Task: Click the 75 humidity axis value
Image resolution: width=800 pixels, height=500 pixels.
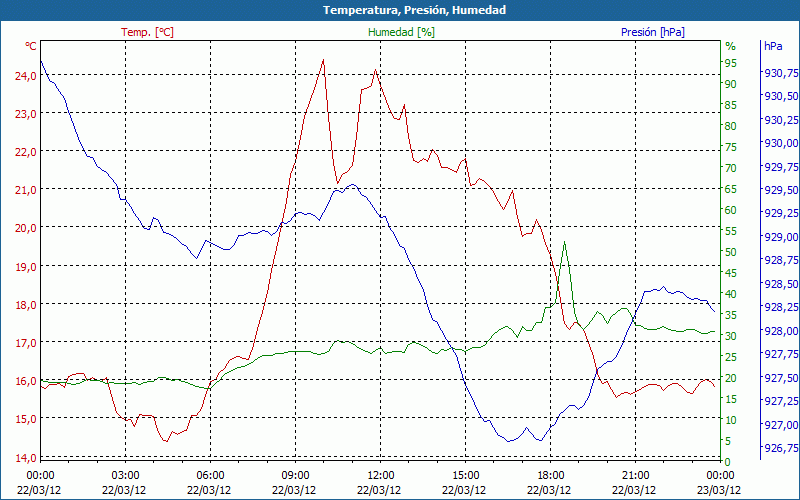Action: 731,147
